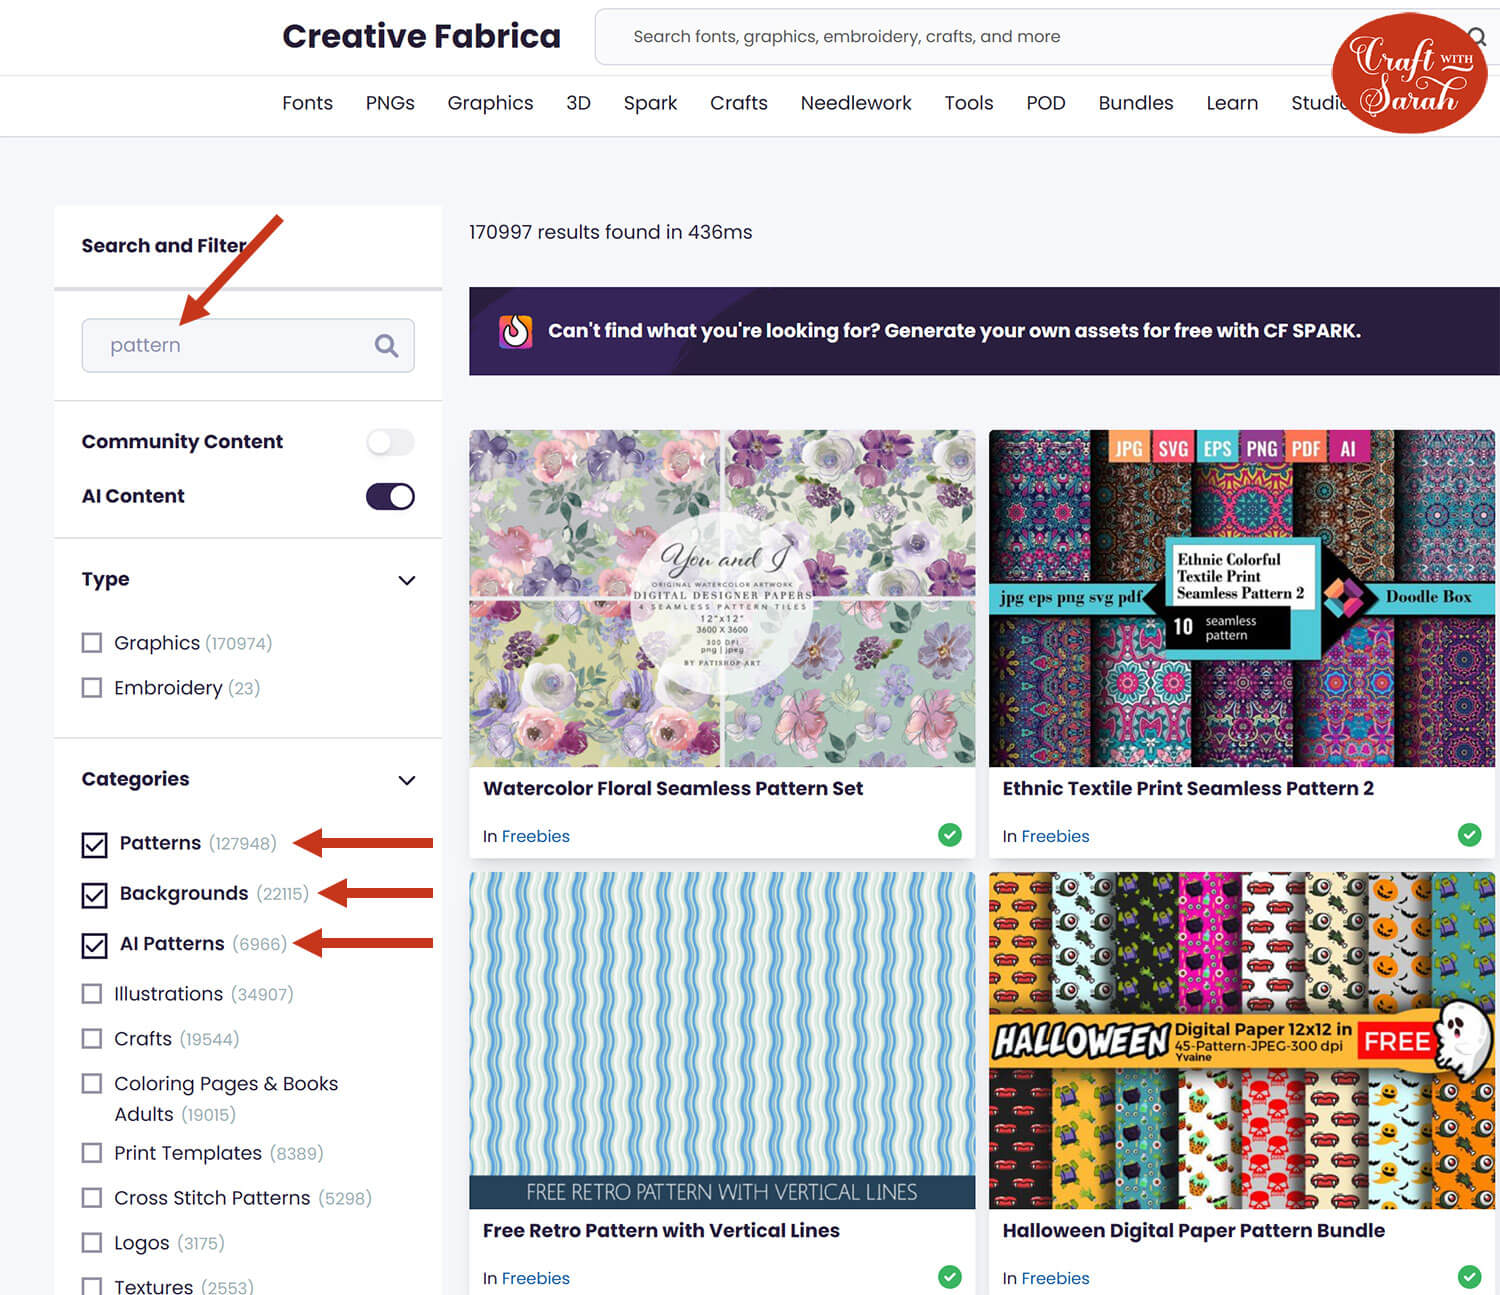Click Freebies link under Free Retro Pattern card
1500x1295 pixels.
tap(536, 1278)
